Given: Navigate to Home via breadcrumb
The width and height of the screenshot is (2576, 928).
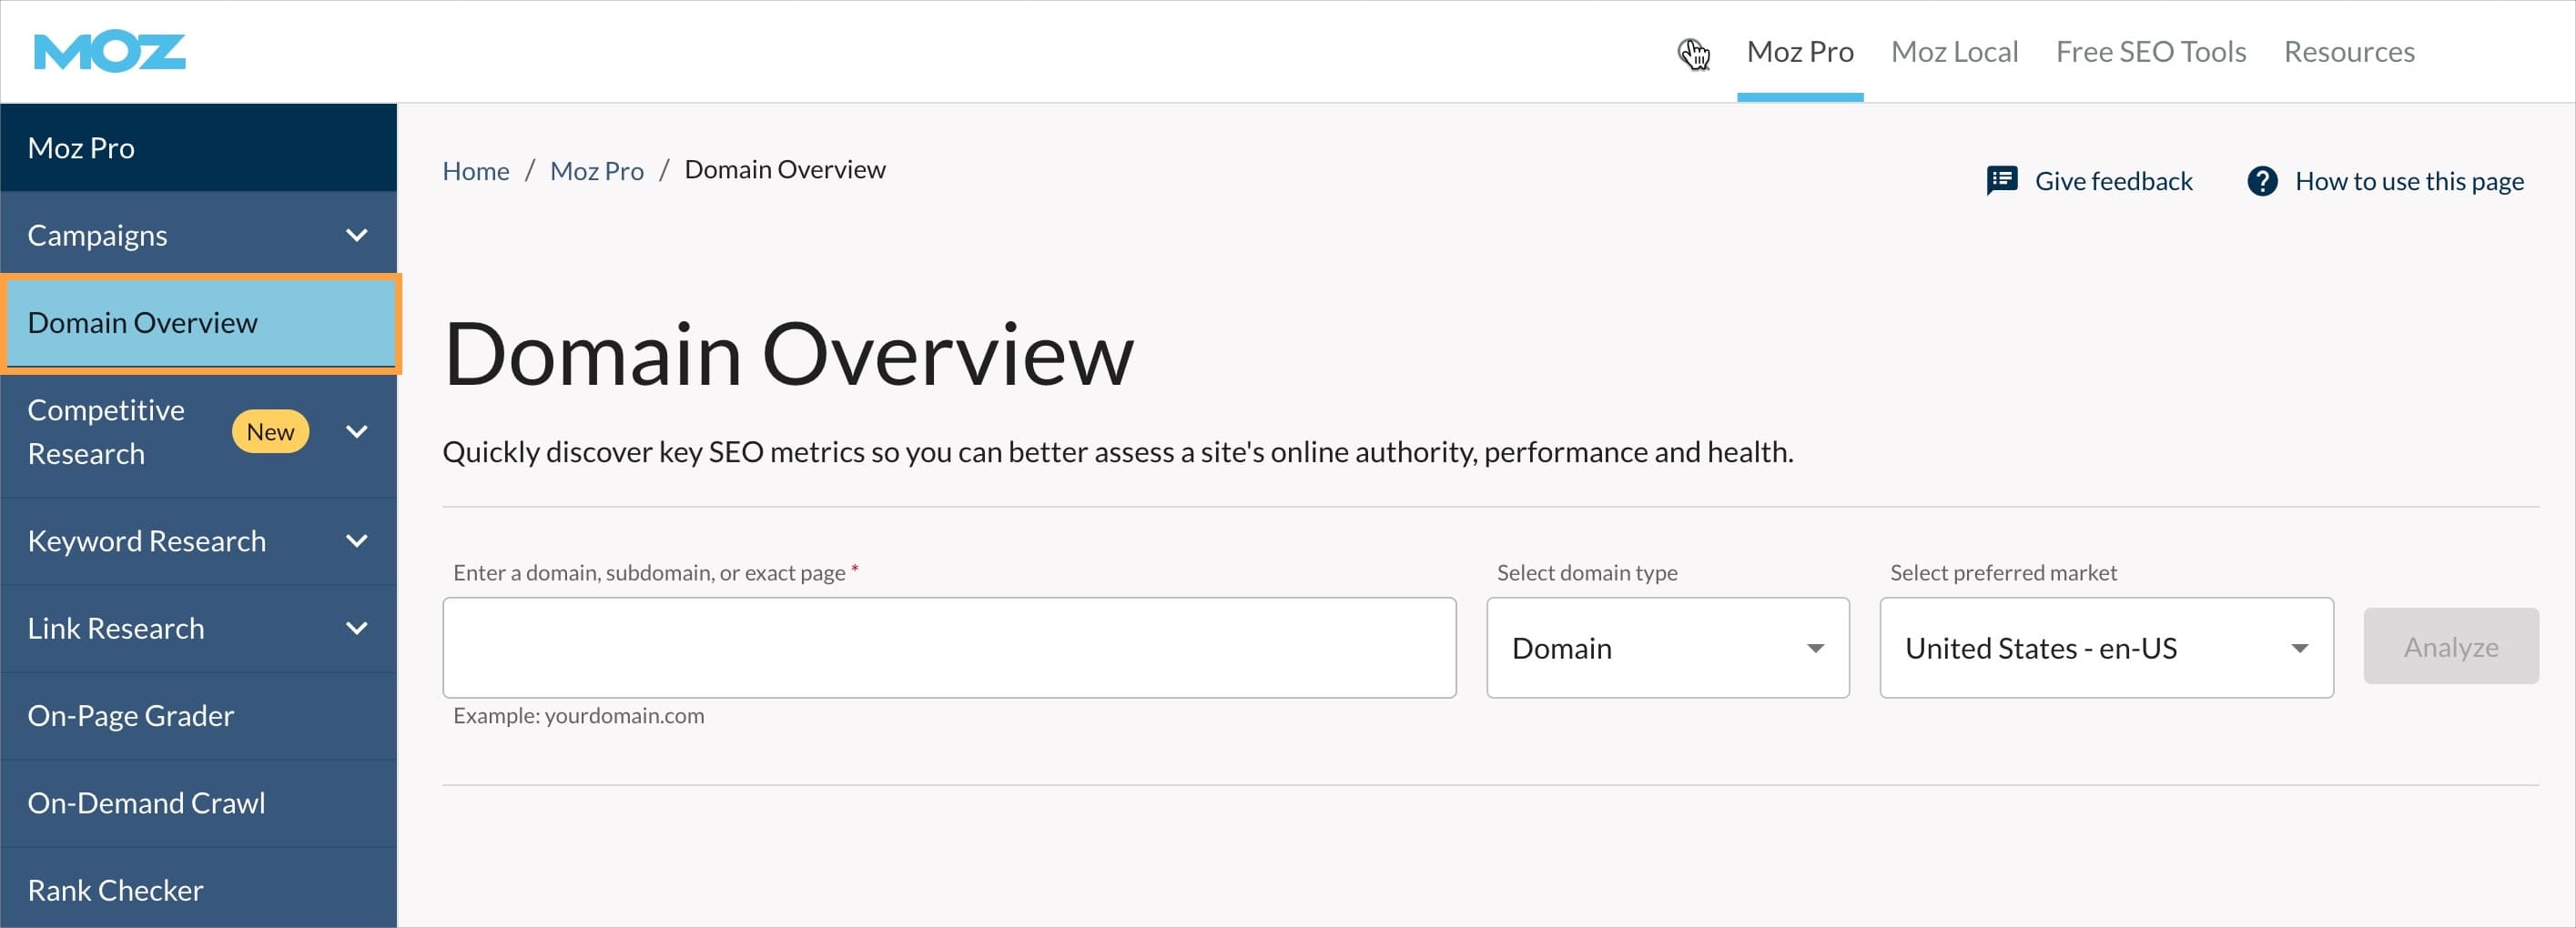Looking at the screenshot, I should [x=475, y=170].
